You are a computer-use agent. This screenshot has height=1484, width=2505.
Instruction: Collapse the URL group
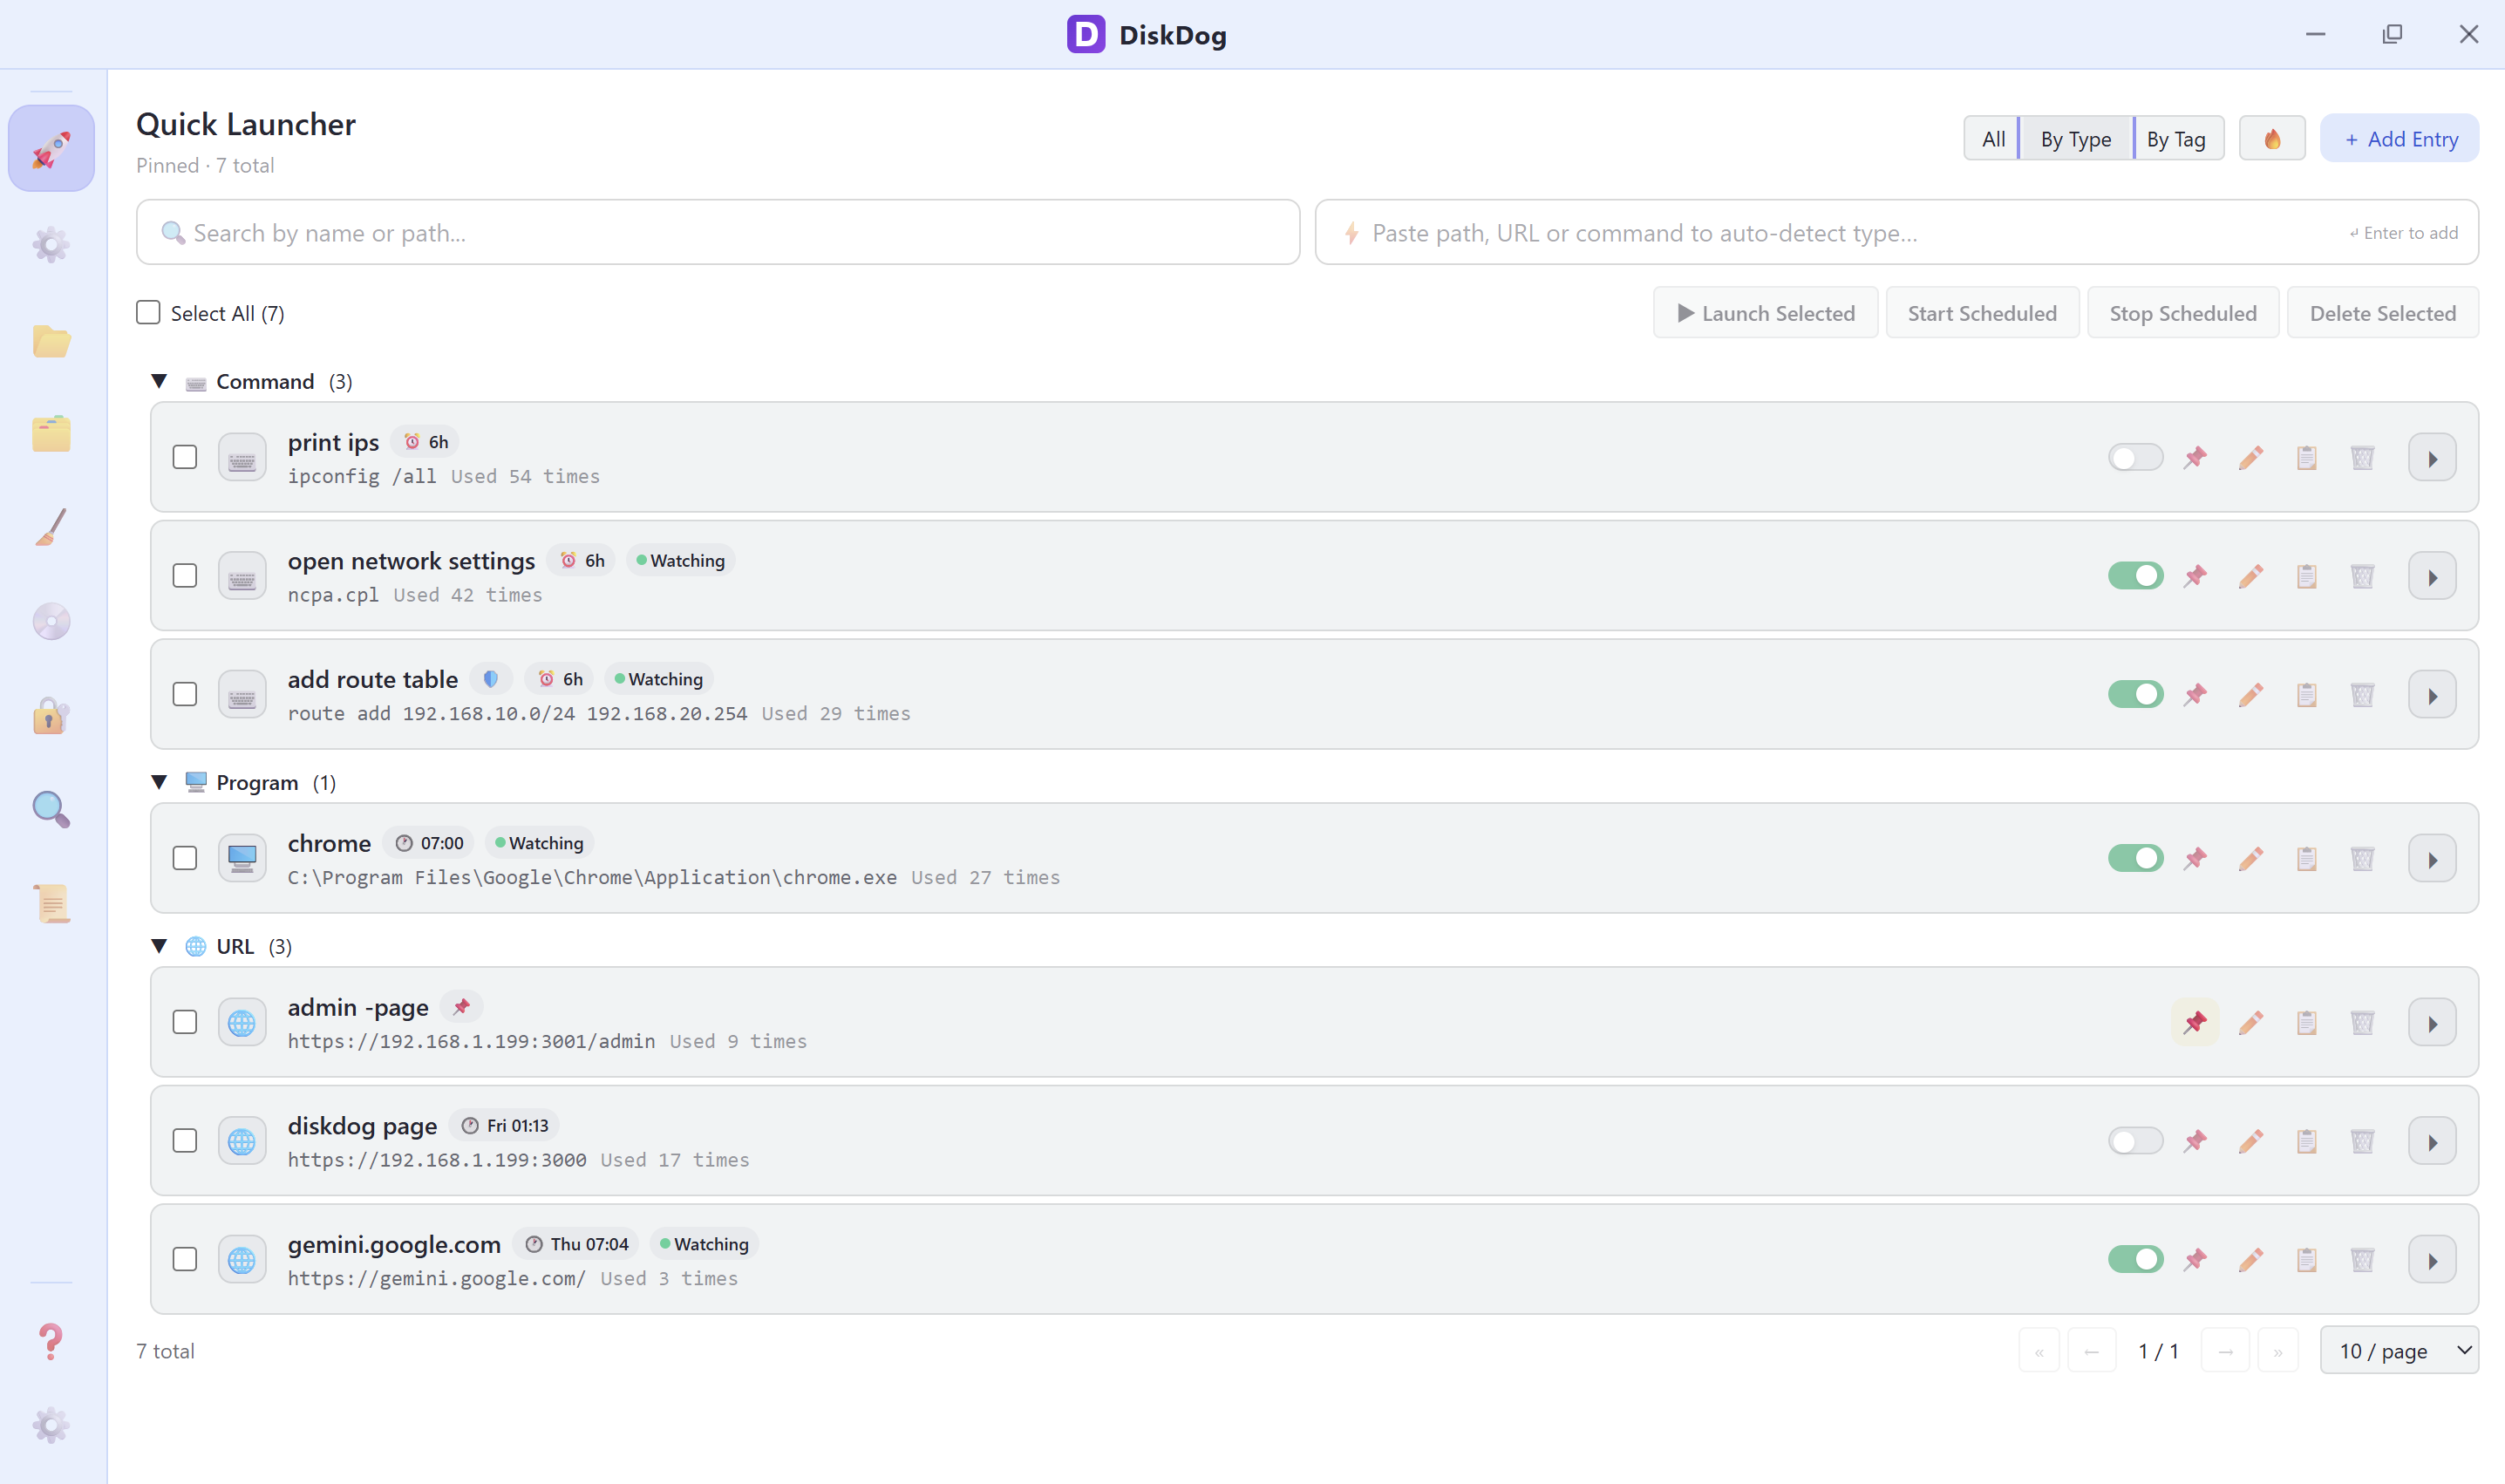(x=159, y=947)
